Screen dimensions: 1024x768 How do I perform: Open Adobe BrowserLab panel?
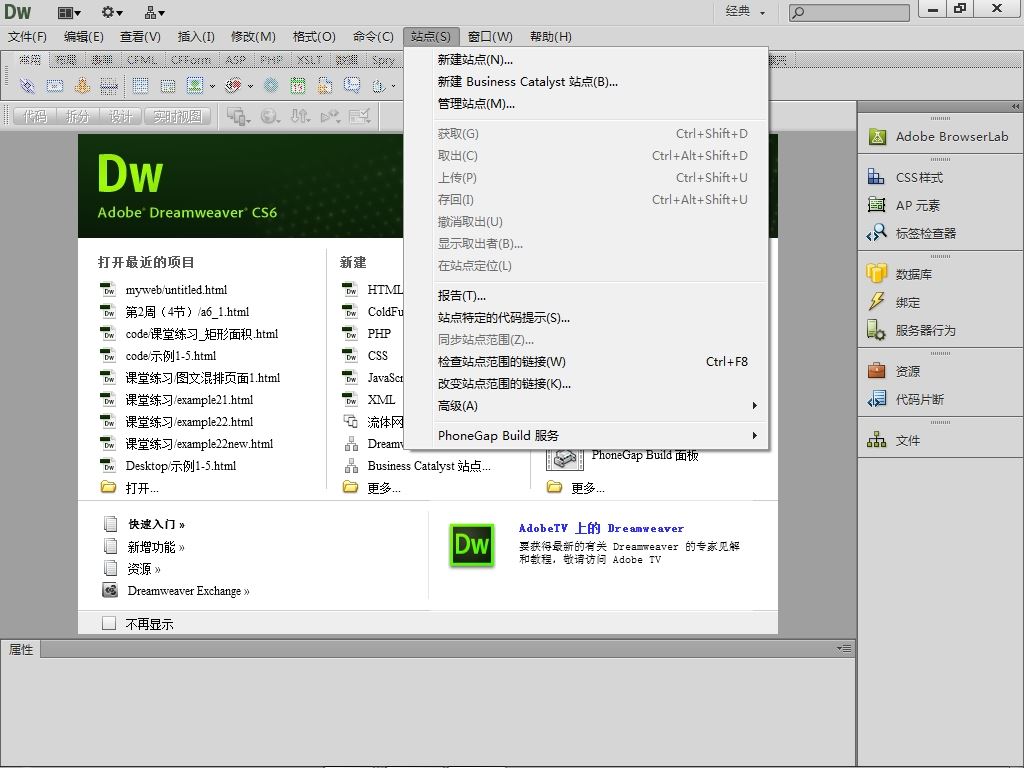tap(938, 136)
